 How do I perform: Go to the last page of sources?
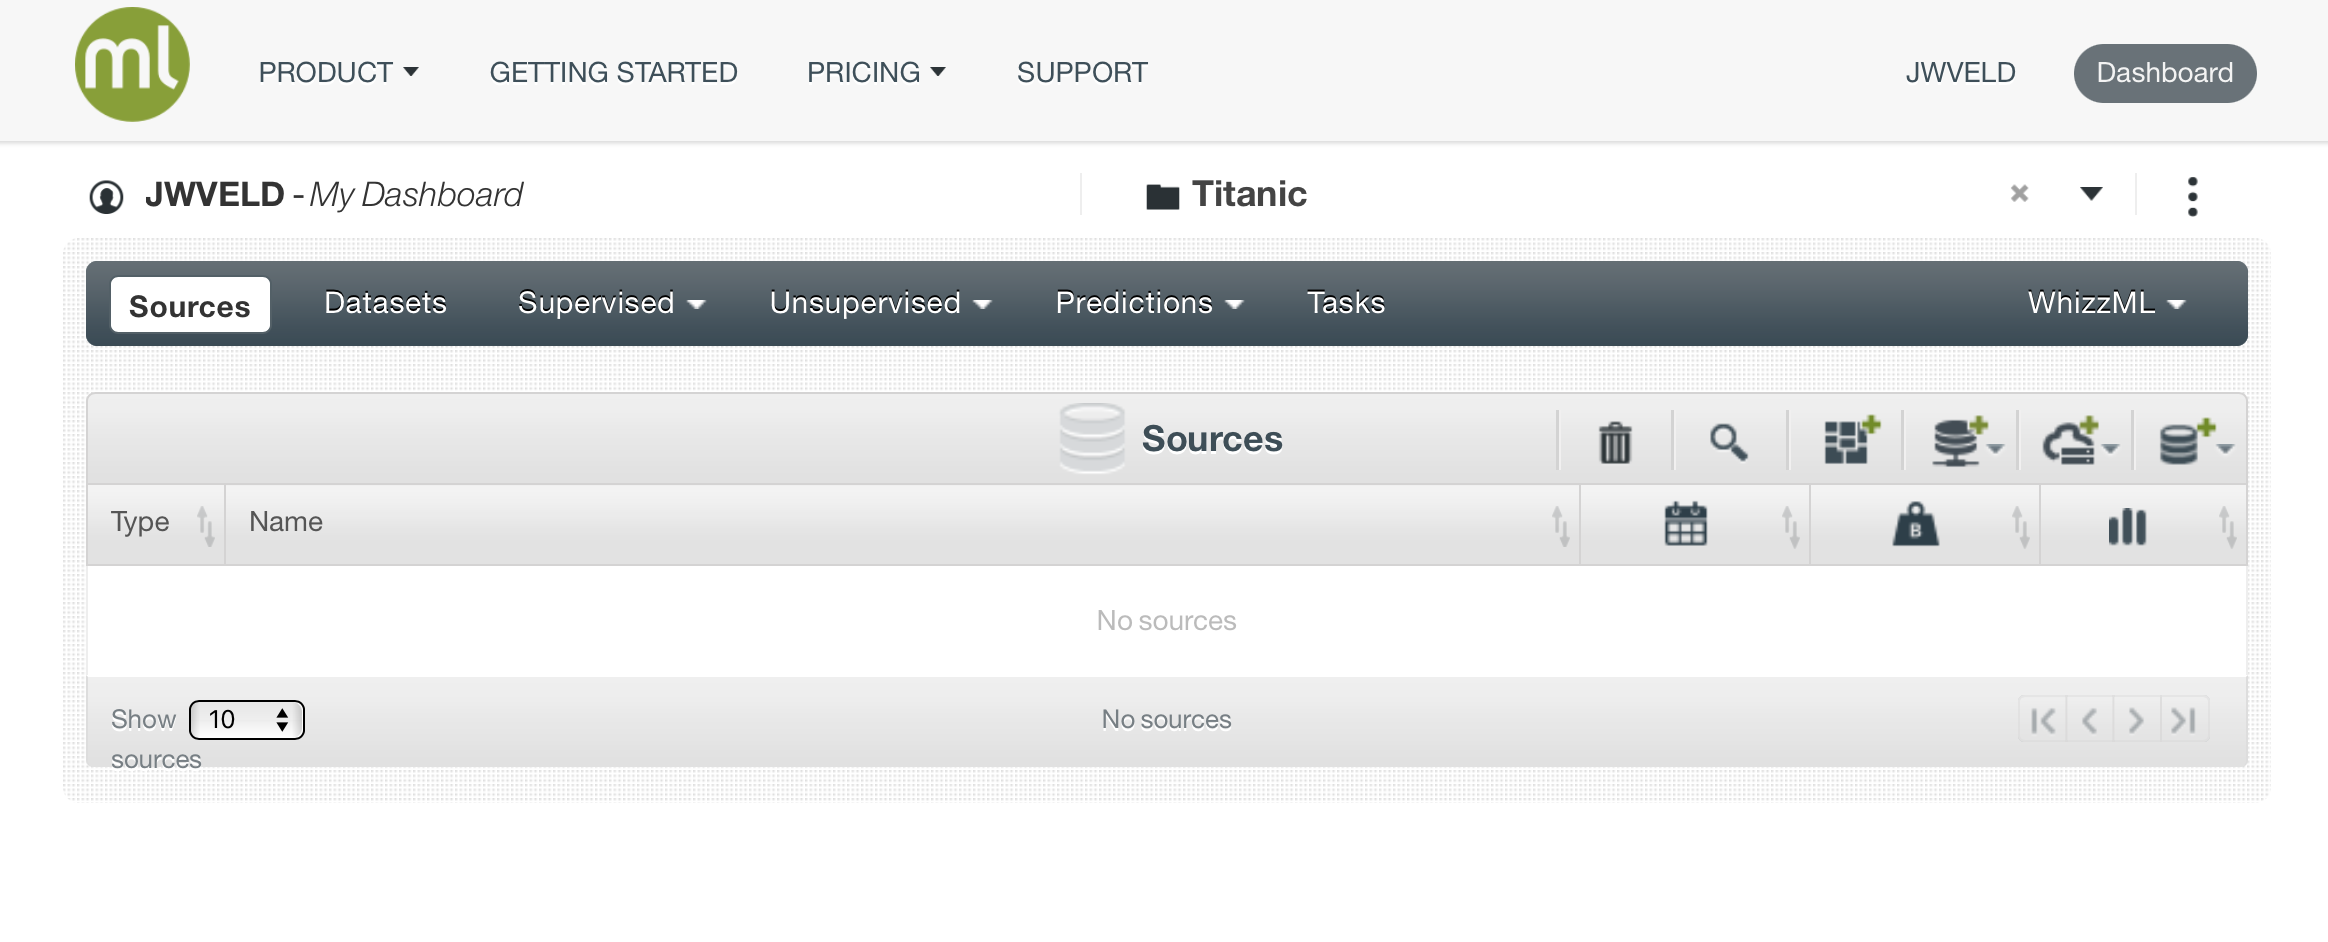pyautogui.click(x=2184, y=720)
